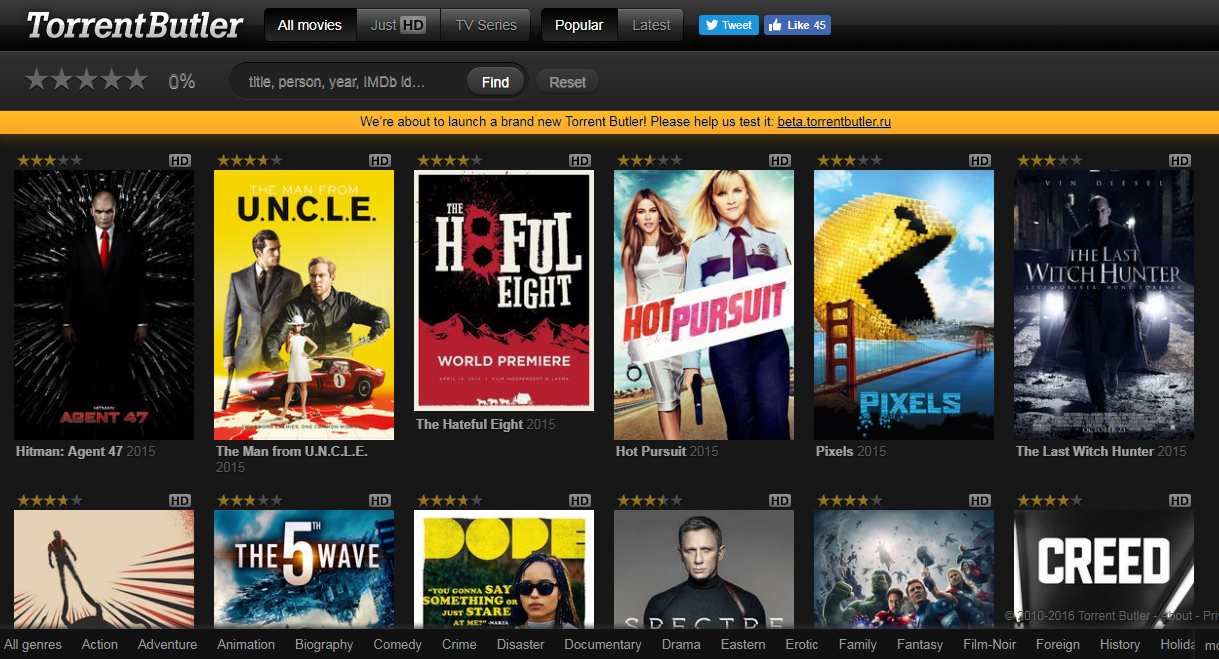1219x659 pixels.
Task: Click the HD badge above The 5th Wave poster
Action: tap(380, 500)
